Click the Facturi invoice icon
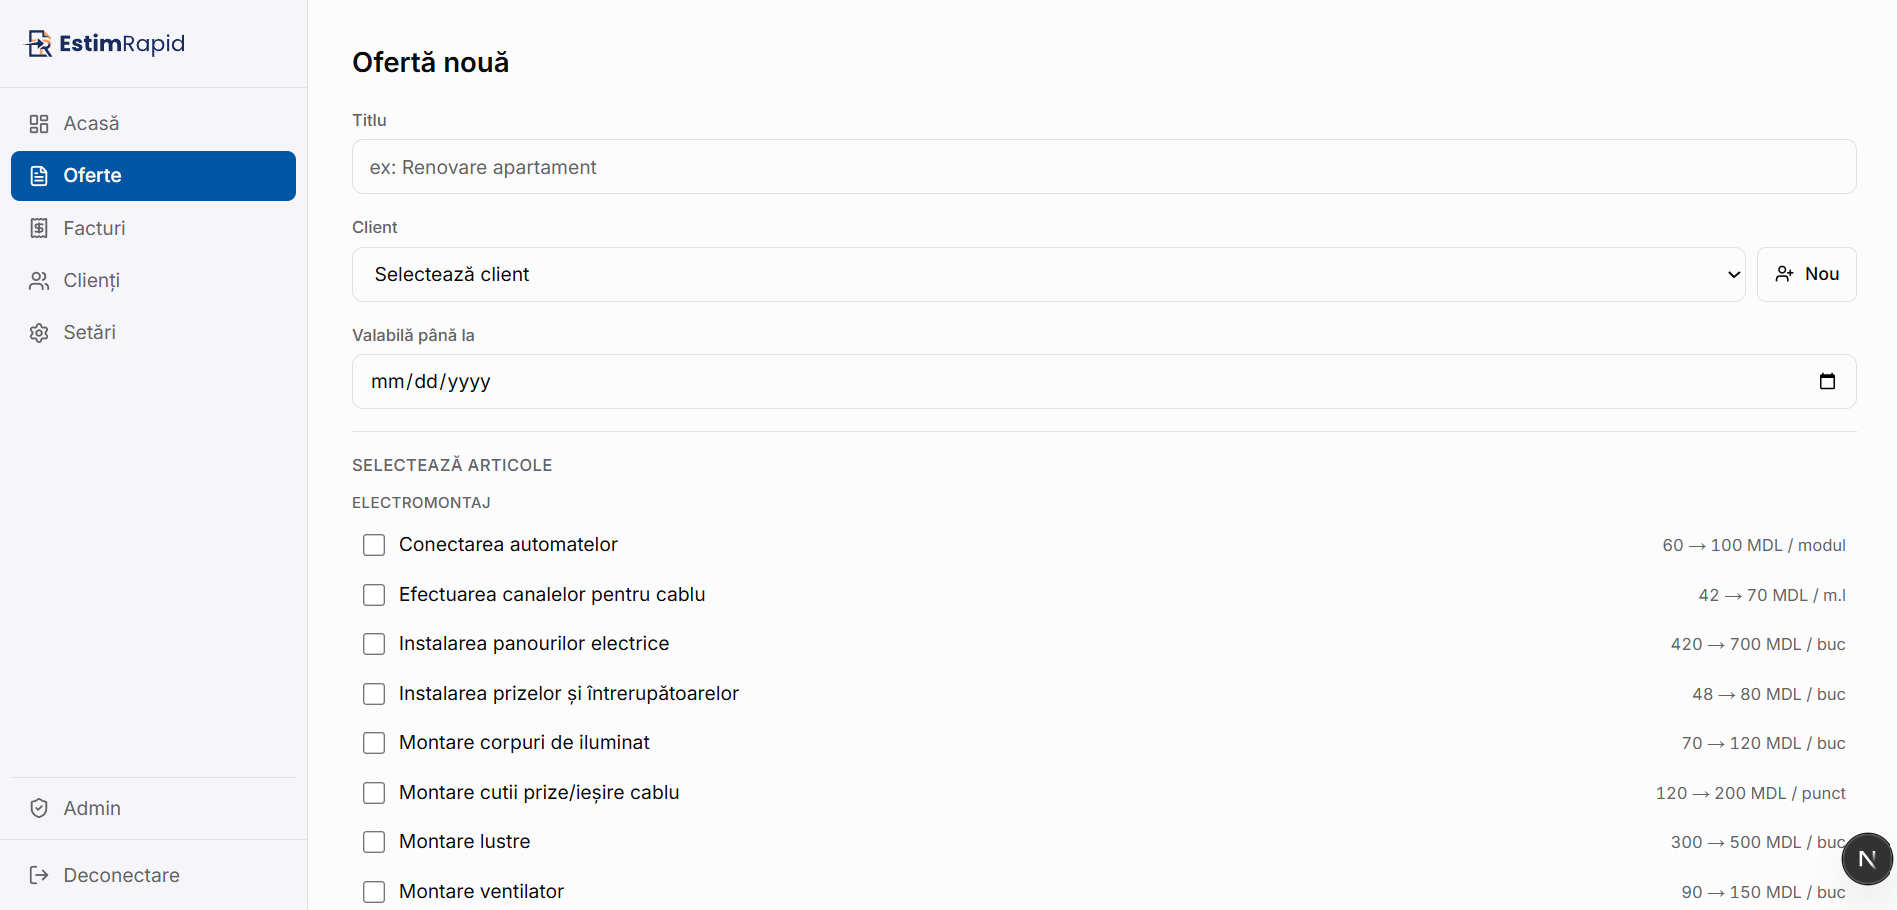This screenshot has height=910, width=1897. [39, 228]
